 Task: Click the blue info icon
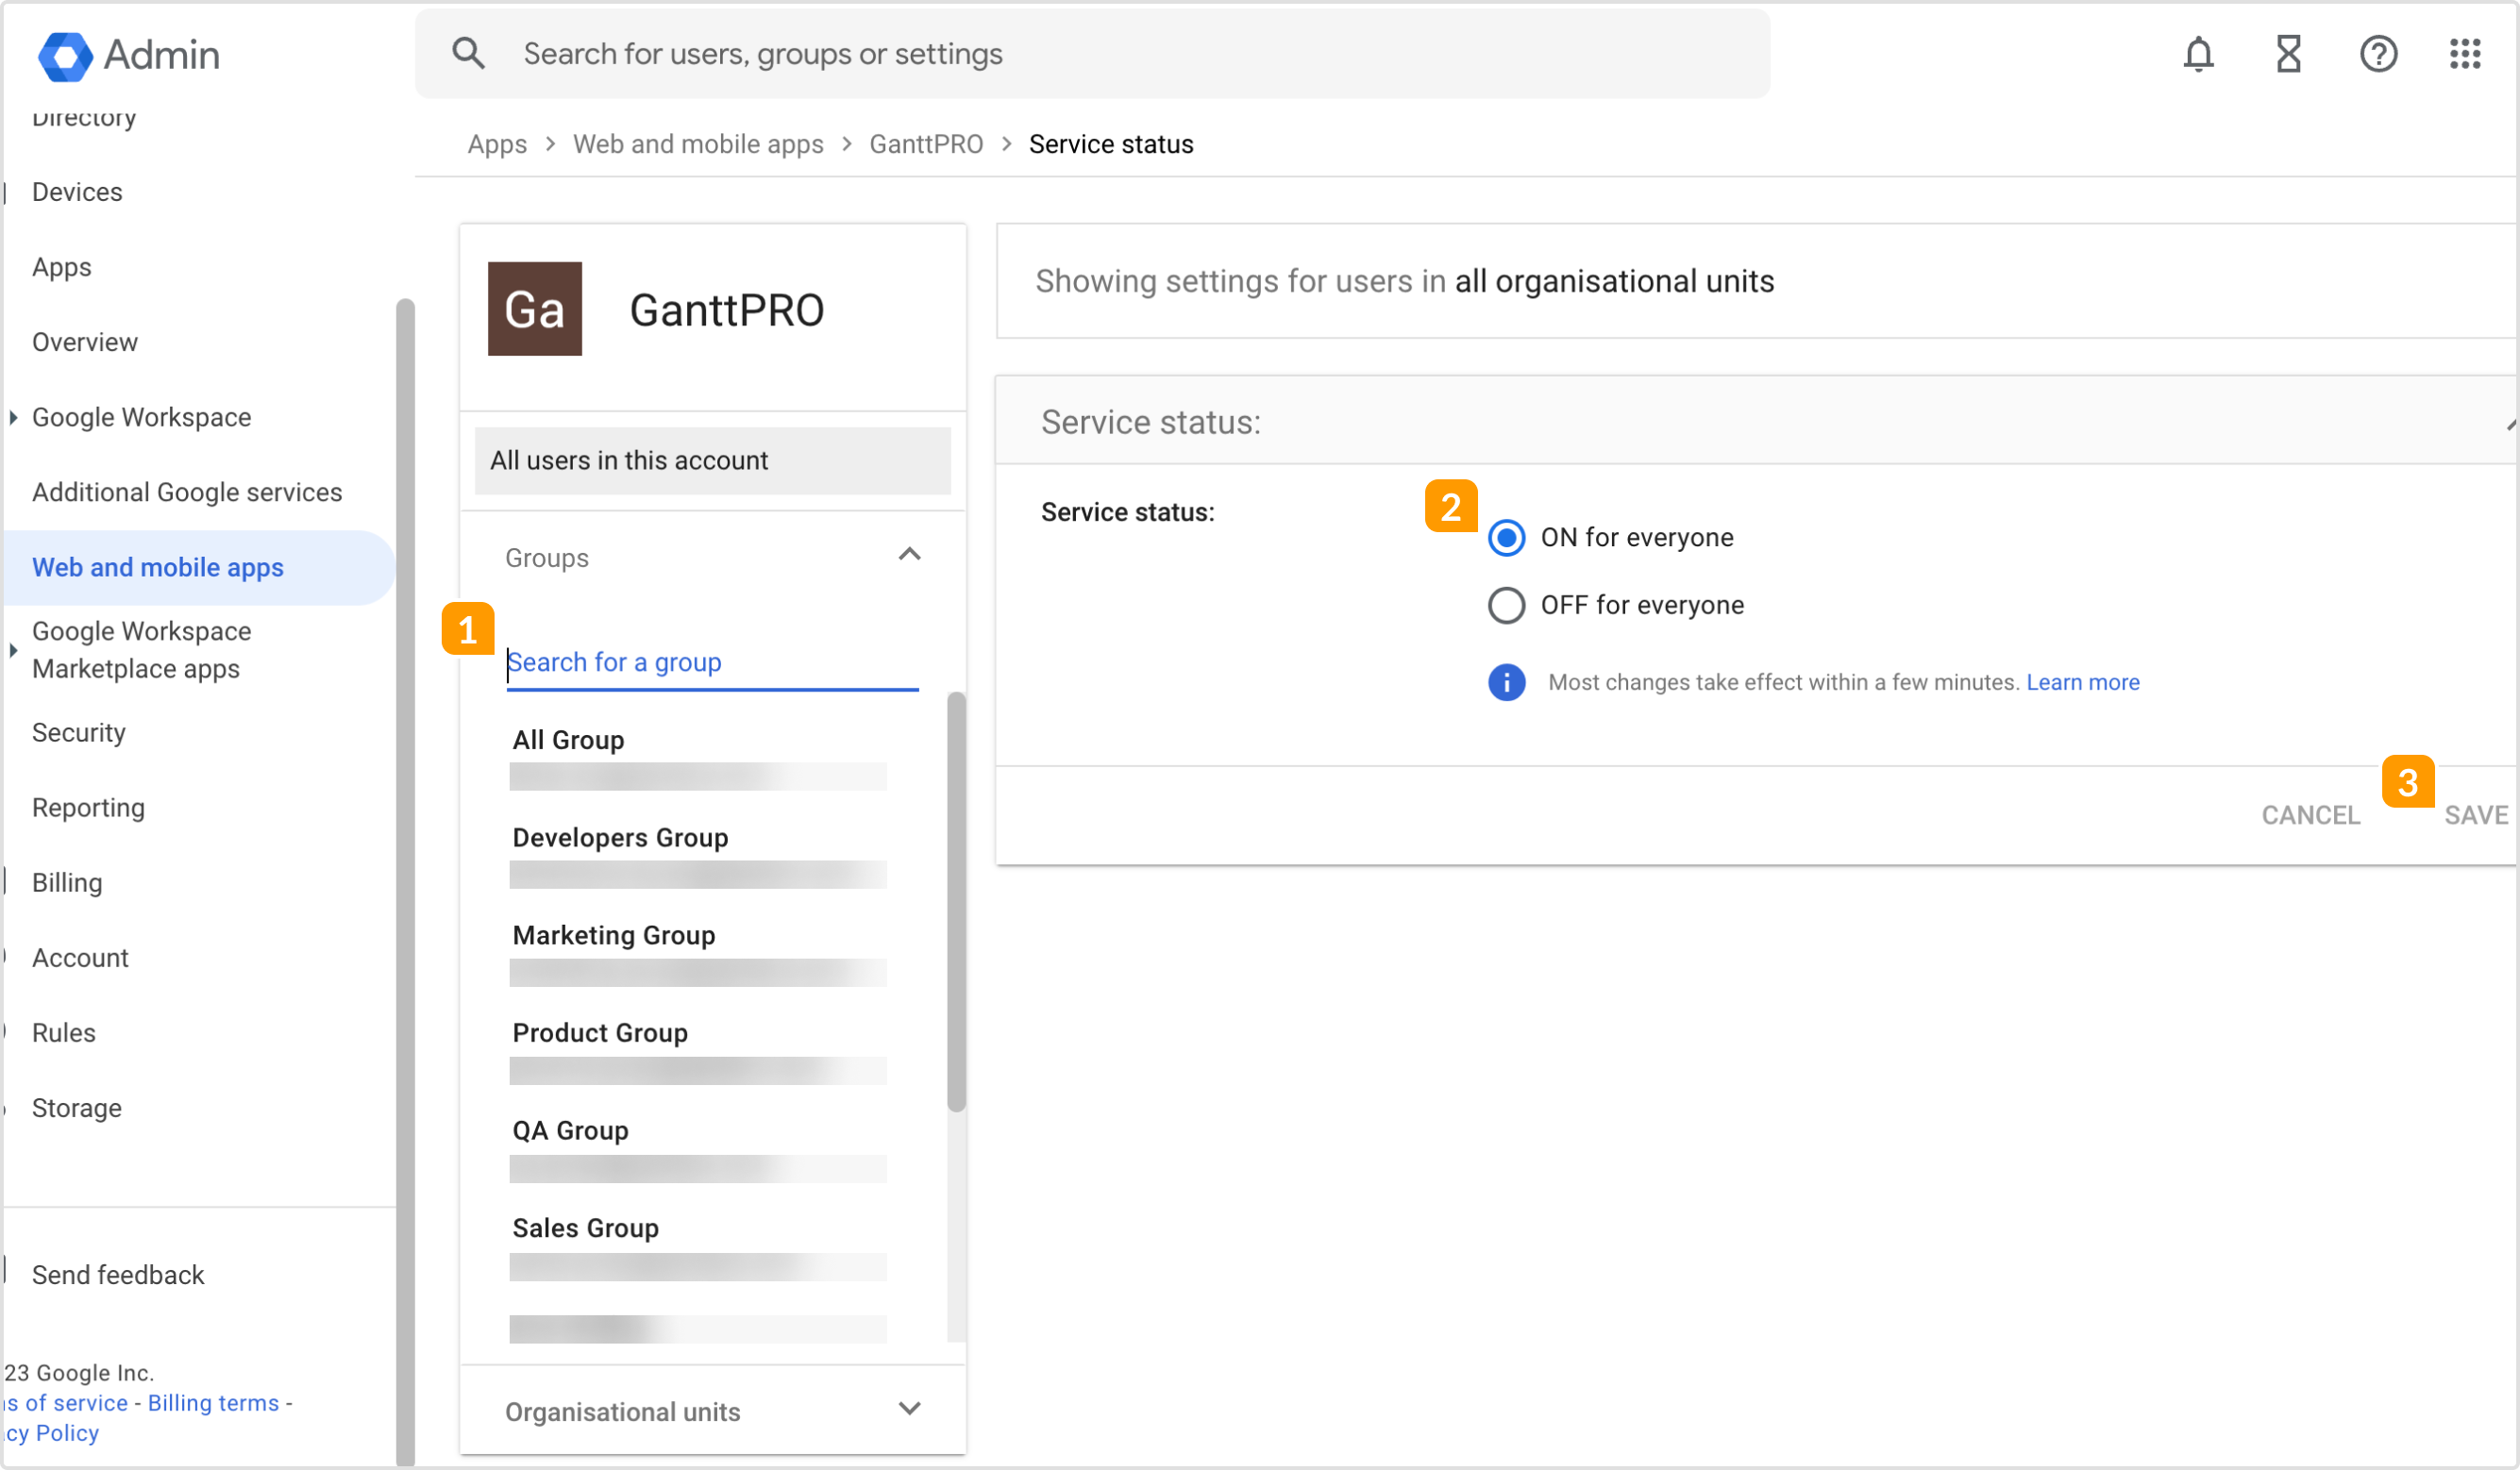pyautogui.click(x=1506, y=682)
